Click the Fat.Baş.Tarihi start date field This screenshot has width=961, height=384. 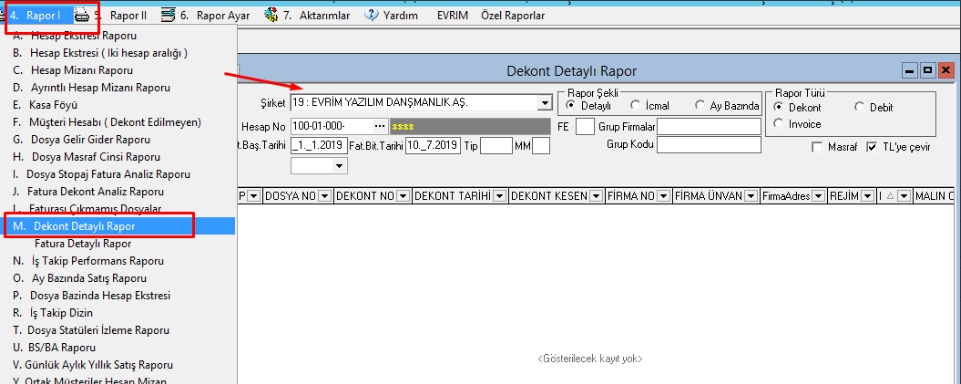319,146
